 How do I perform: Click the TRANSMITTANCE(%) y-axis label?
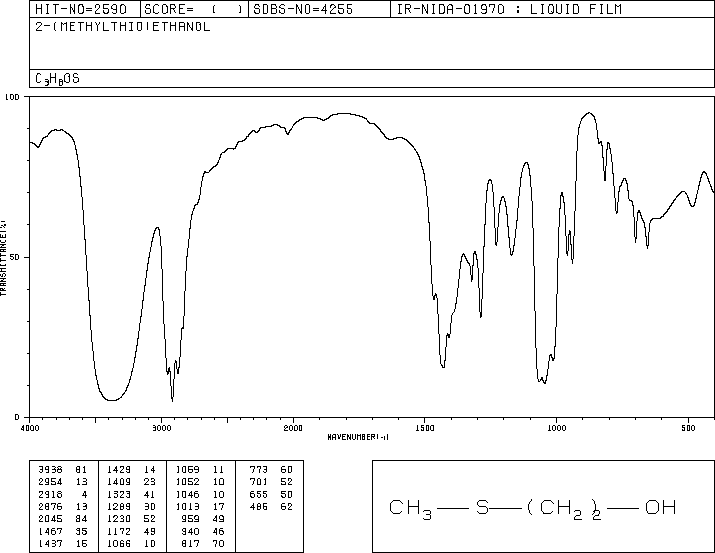[x=3, y=258]
